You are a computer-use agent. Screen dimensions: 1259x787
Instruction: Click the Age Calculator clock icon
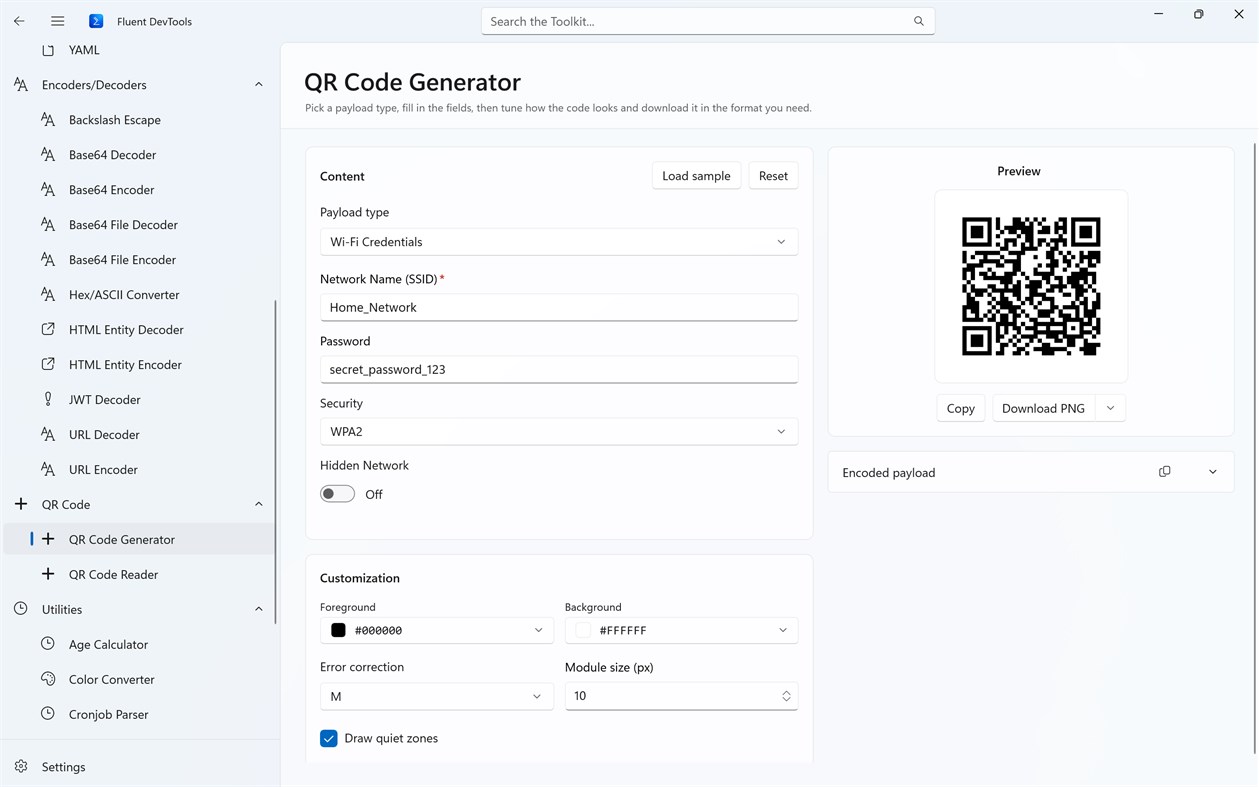point(47,644)
